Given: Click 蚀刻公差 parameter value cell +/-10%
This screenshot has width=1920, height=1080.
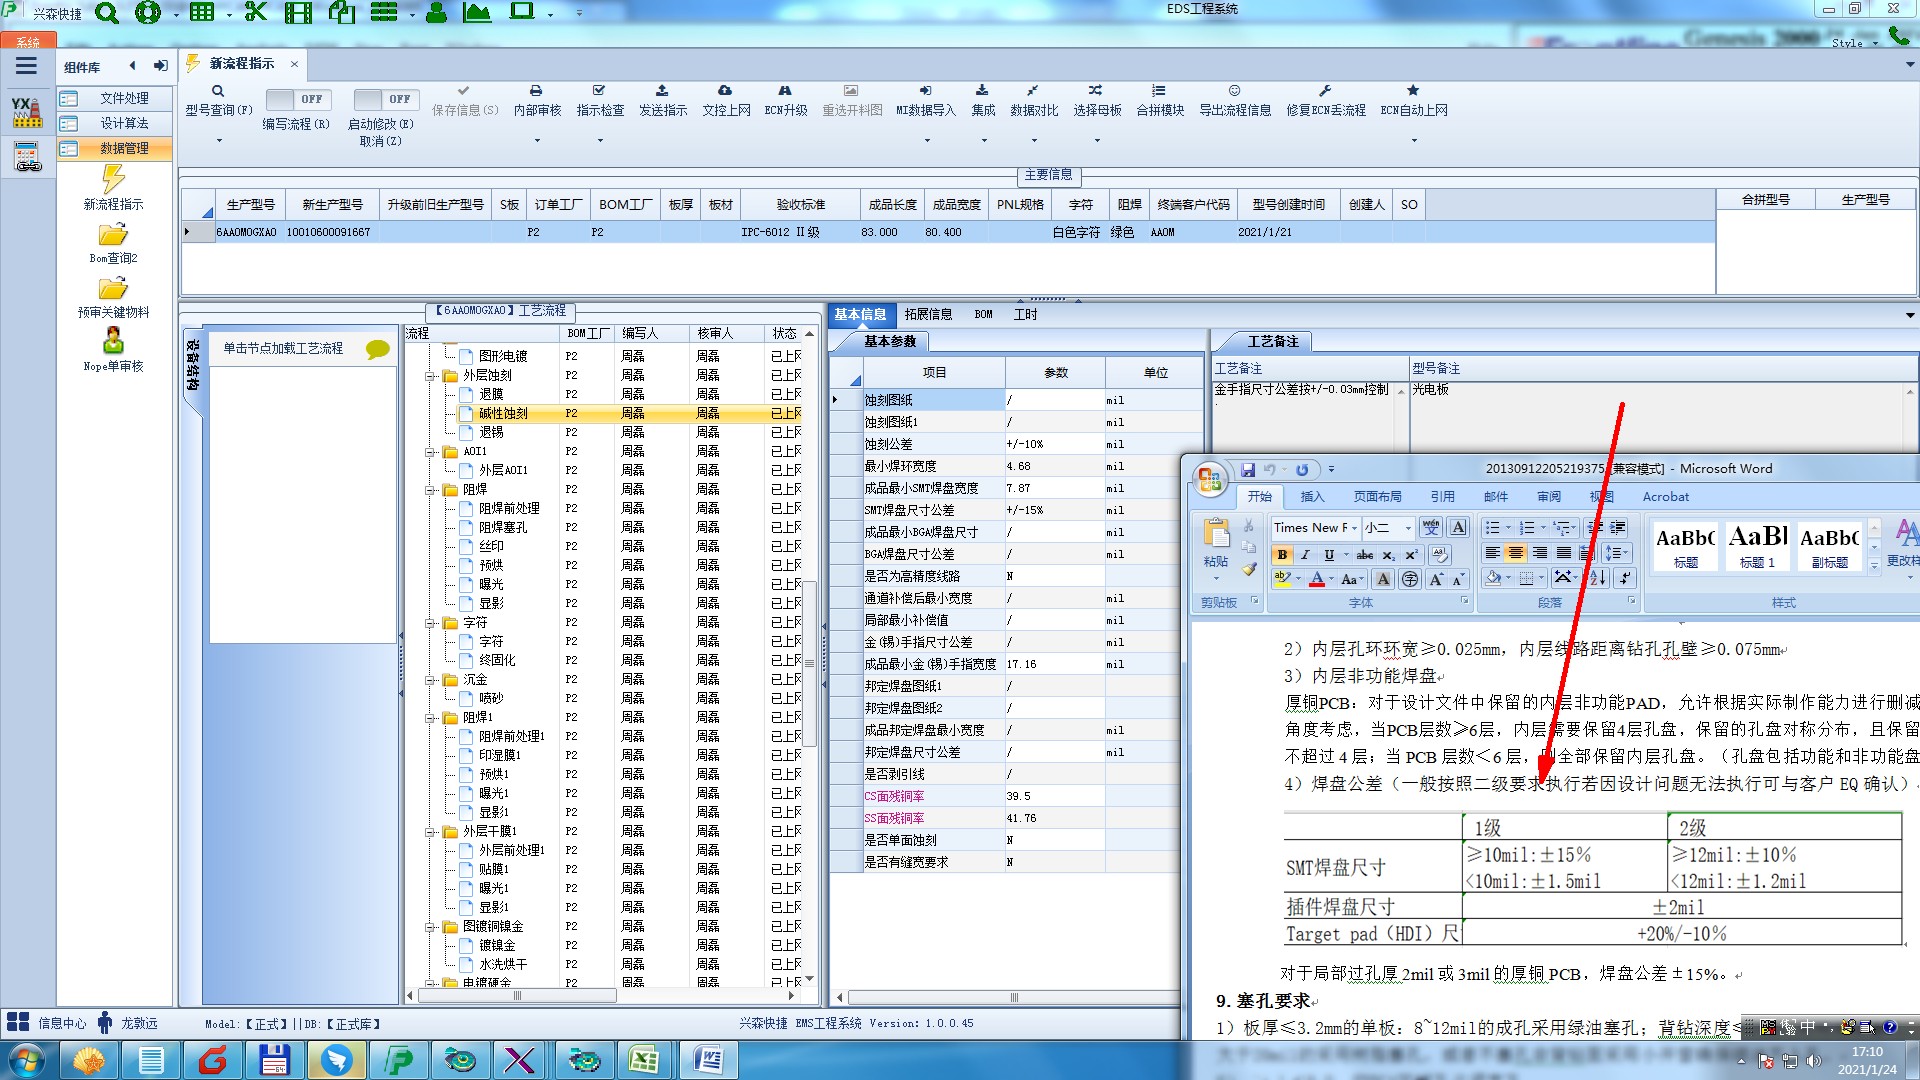Looking at the screenshot, I should point(1055,444).
